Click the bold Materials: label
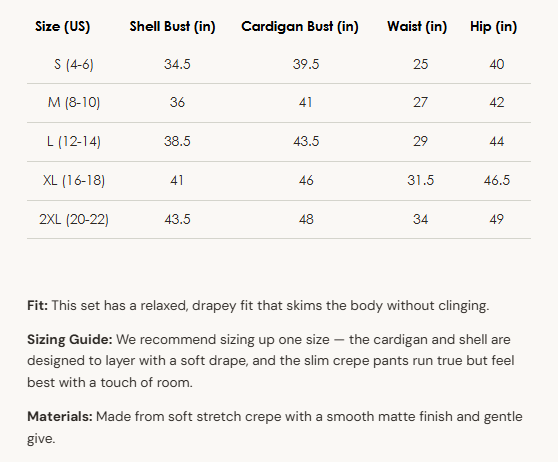The height and width of the screenshot is (462, 558). tap(60, 416)
